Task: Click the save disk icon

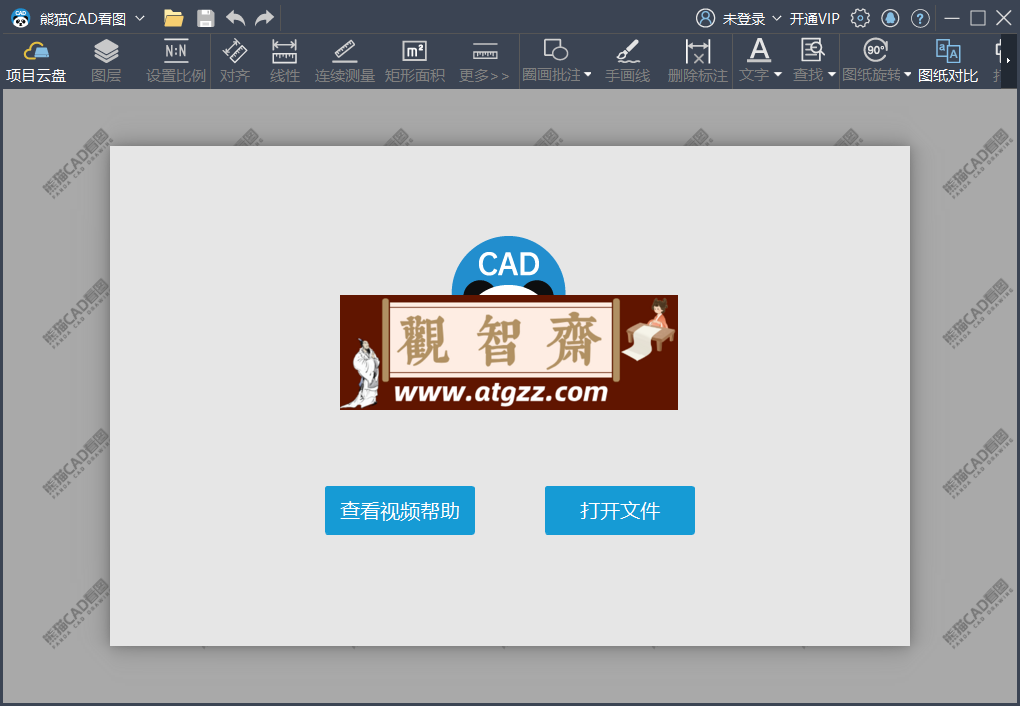Action: (x=206, y=18)
